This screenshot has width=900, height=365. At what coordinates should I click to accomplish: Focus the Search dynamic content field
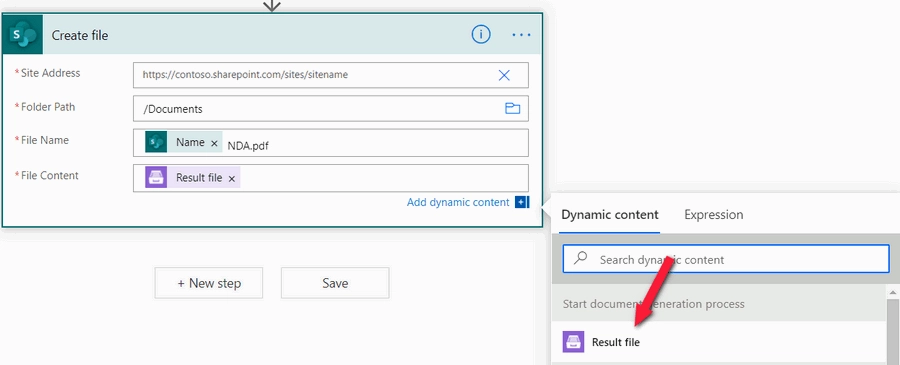pos(726,259)
